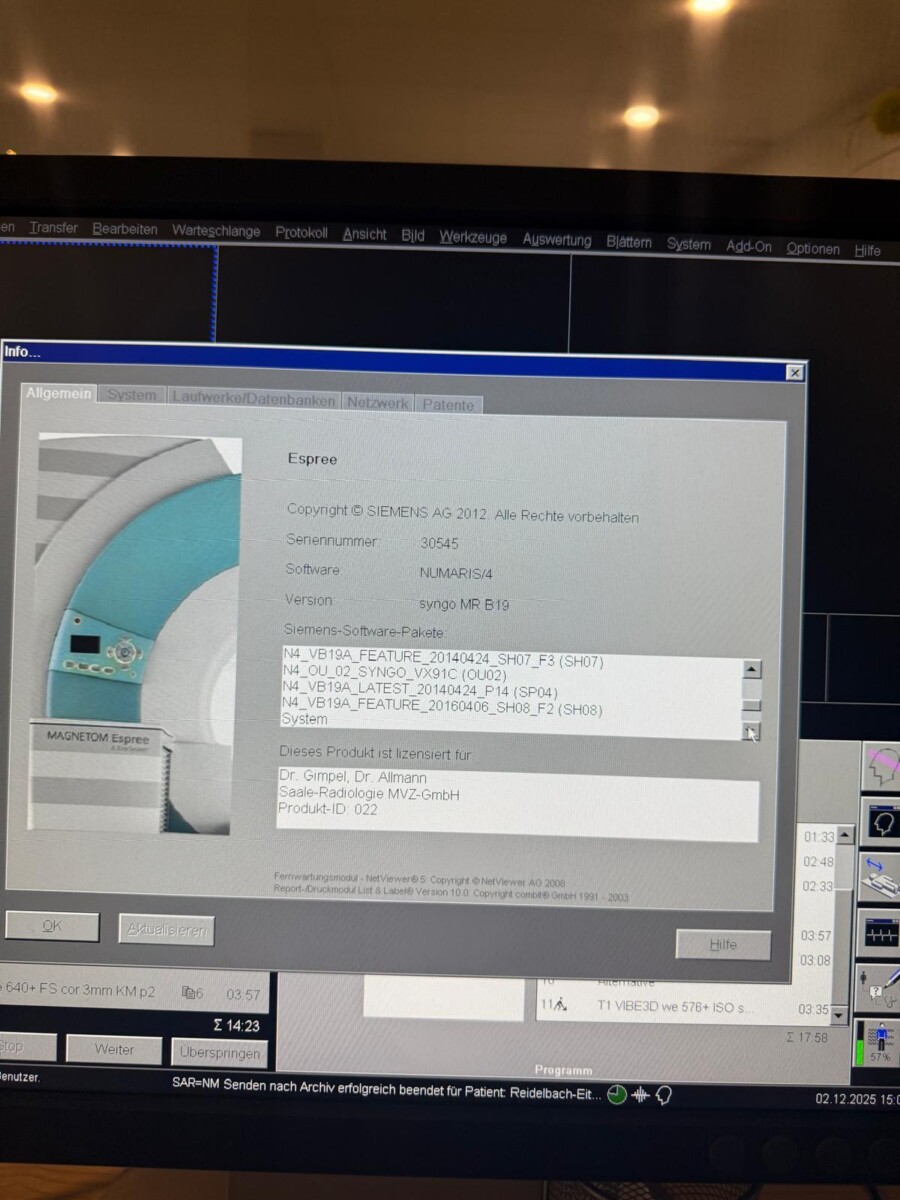The height and width of the screenshot is (1200, 900).
Task: Click the Überspringen button
Action: click(221, 1053)
